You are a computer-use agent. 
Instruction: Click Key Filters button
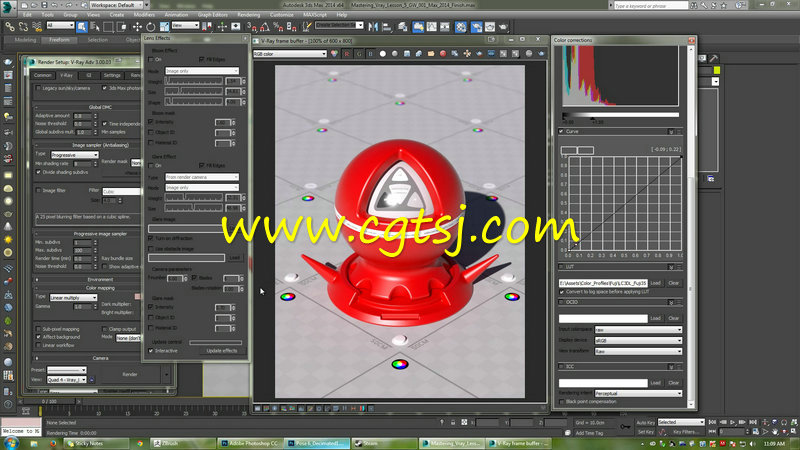coord(685,432)
